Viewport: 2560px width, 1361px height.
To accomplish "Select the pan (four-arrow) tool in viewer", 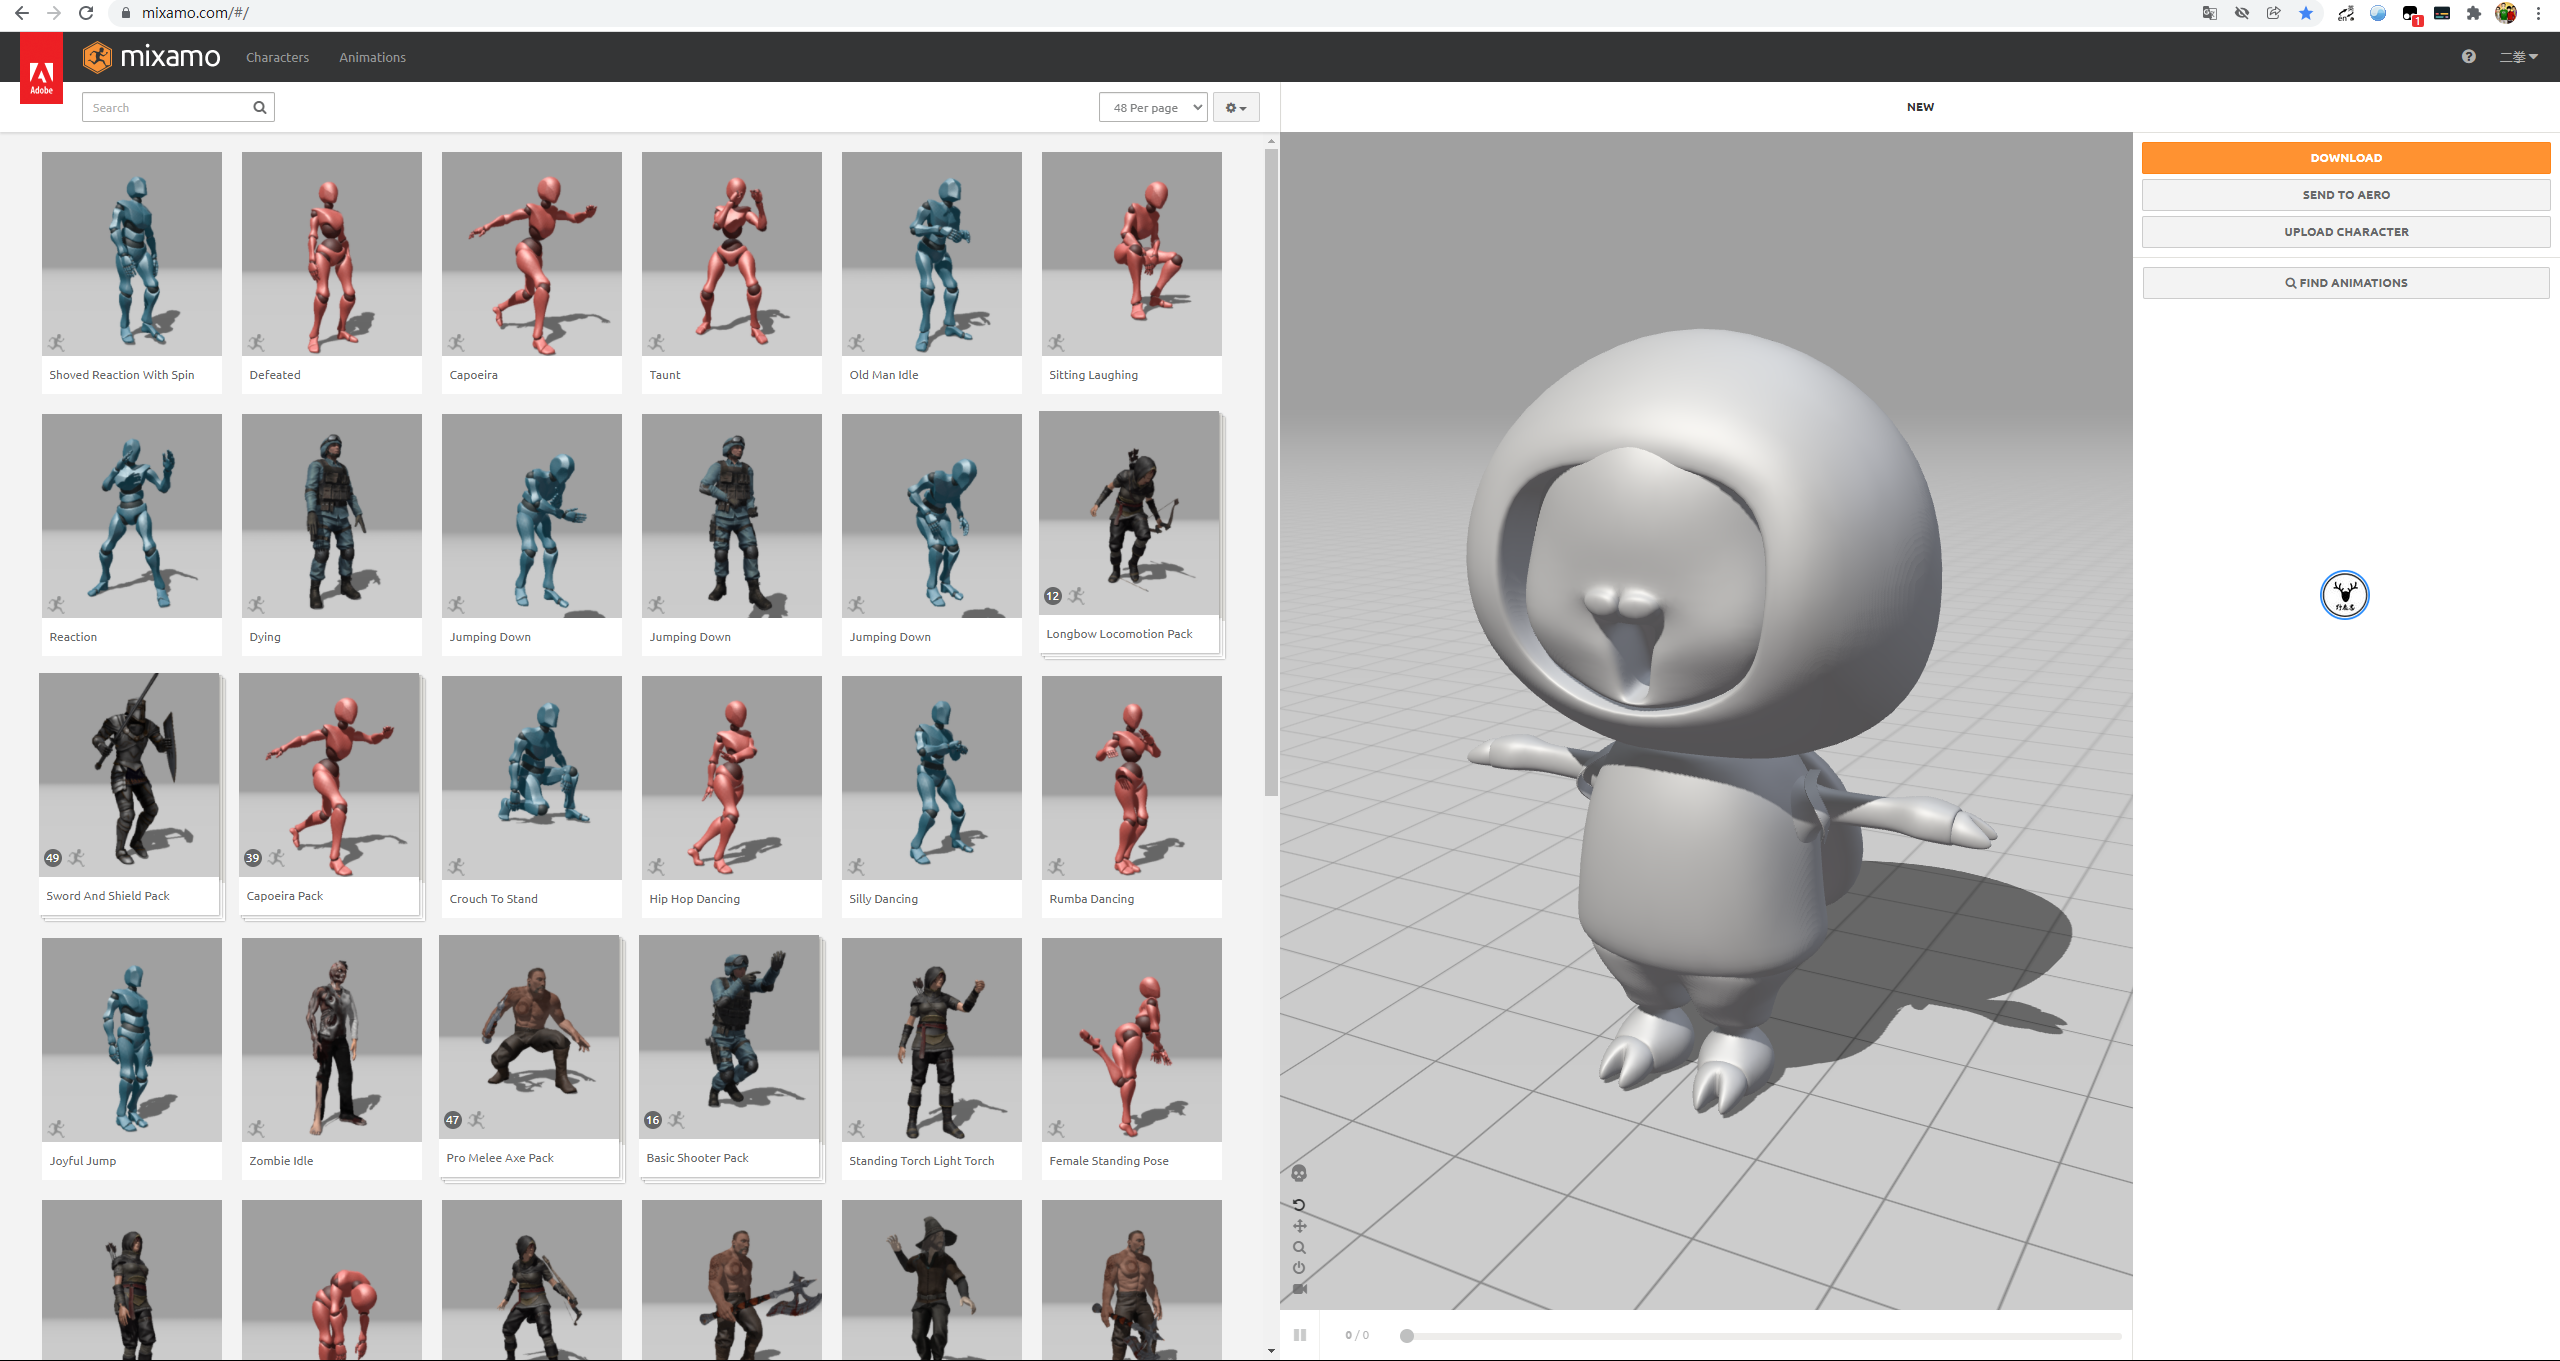I will point(1299,1226).
